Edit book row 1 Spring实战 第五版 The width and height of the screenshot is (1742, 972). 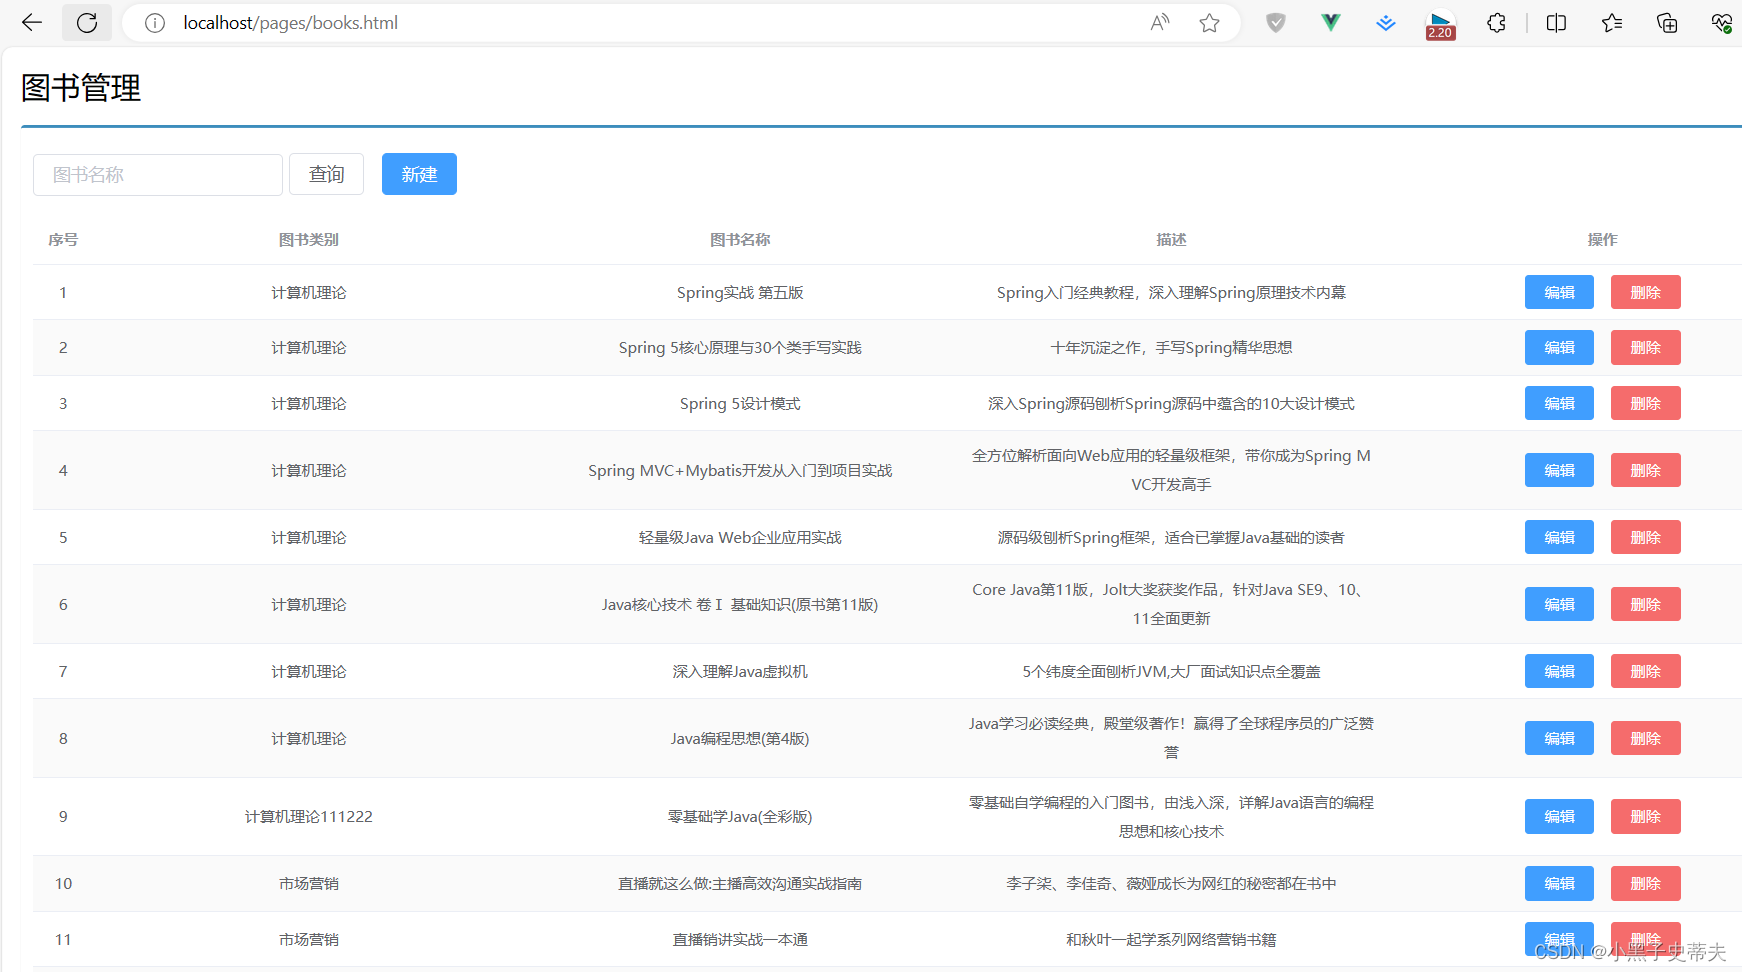1559,292
